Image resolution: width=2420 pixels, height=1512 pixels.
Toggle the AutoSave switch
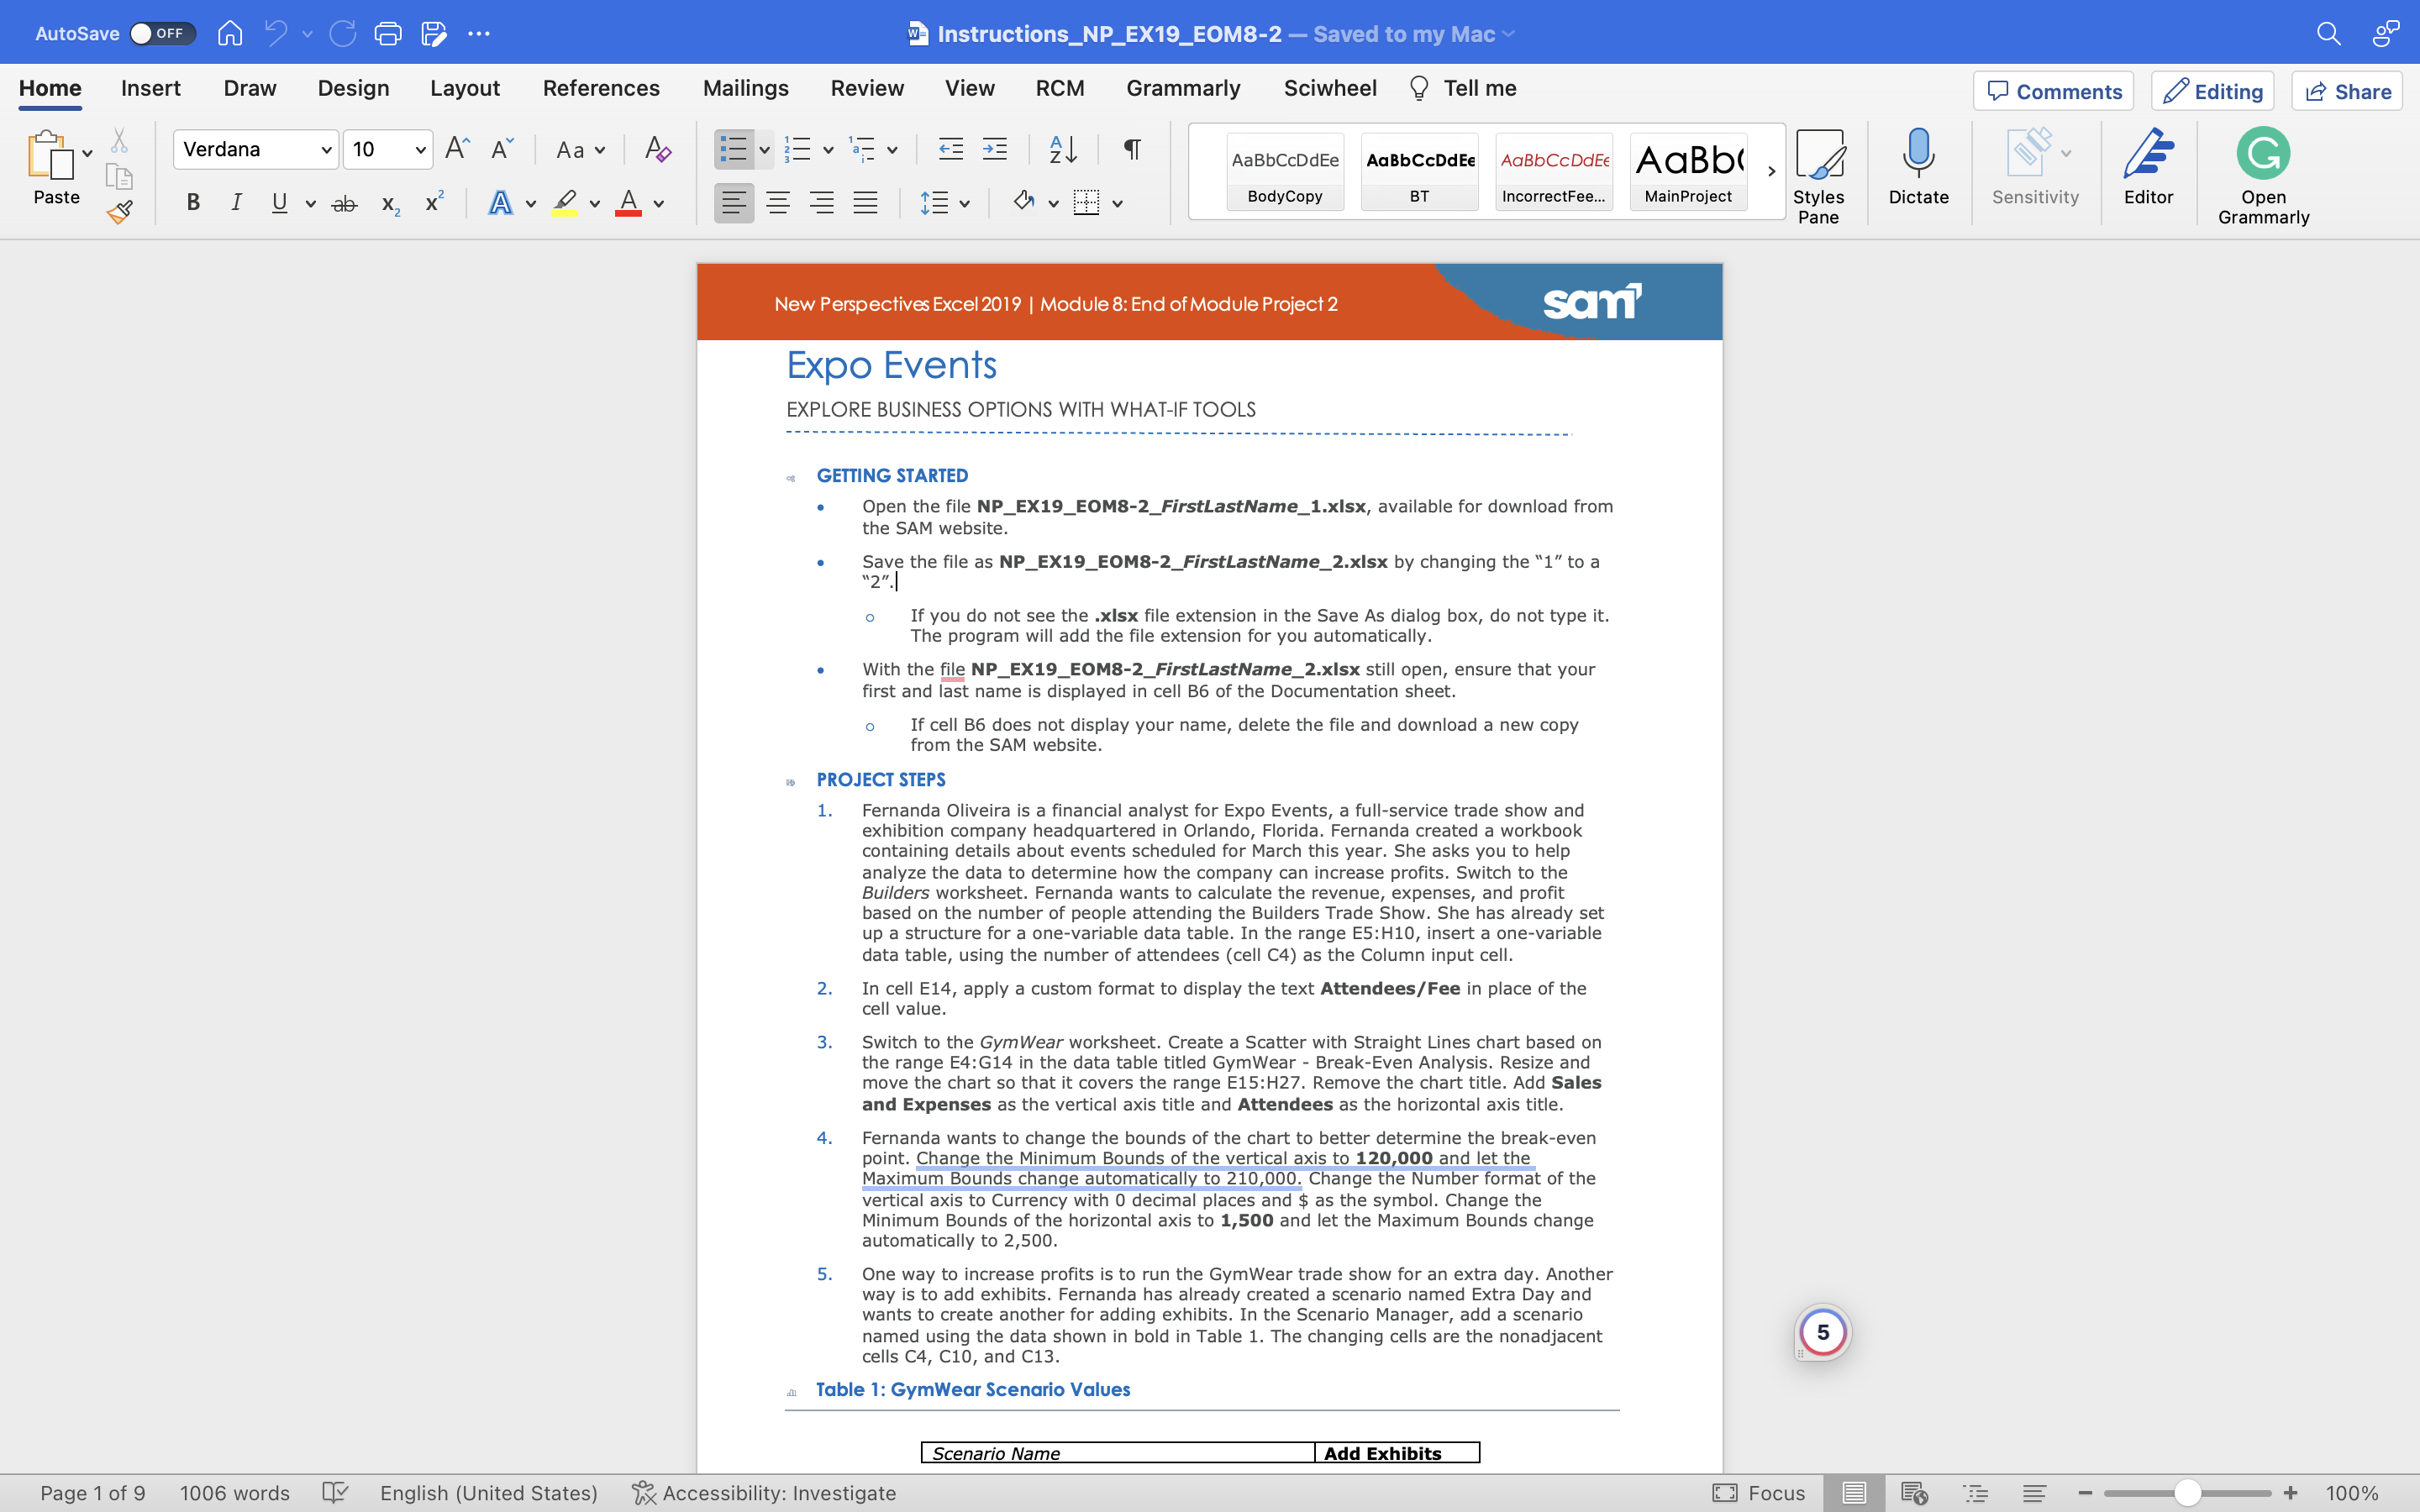click(162, 33)
